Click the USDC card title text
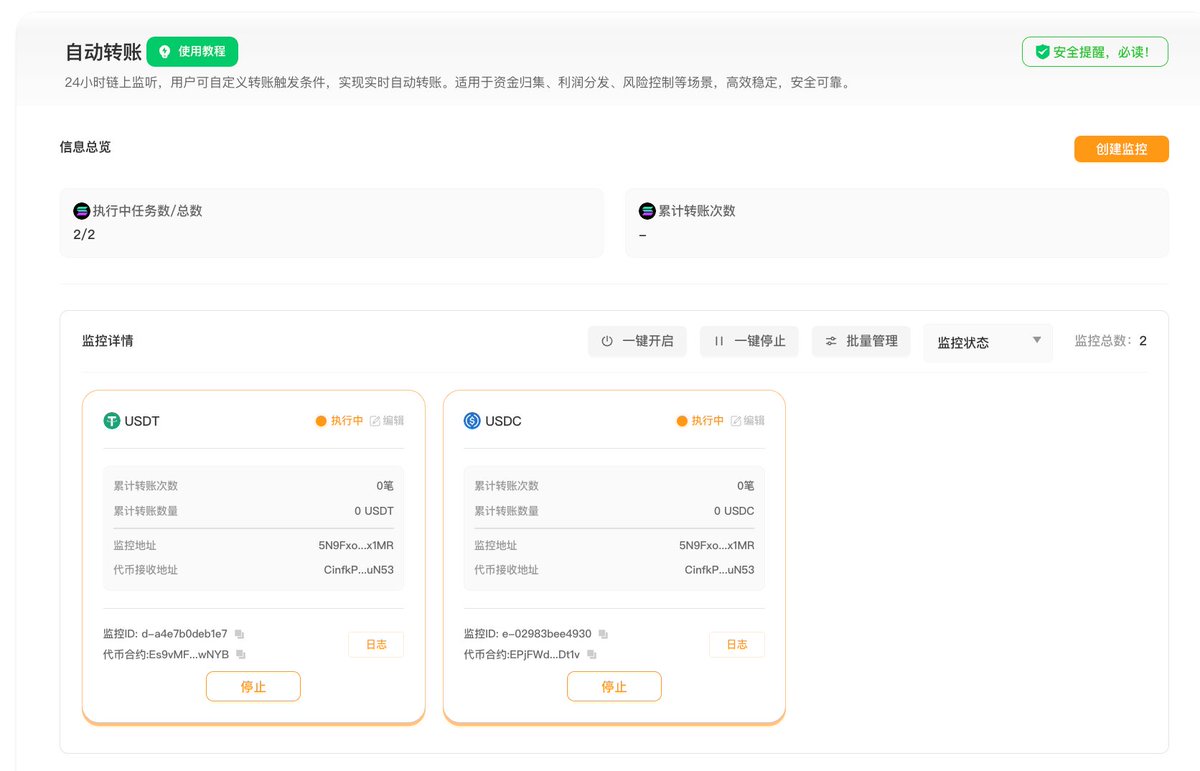This screenshot has height=771, width=1200. pyautogui.click(x=503, y=421)
